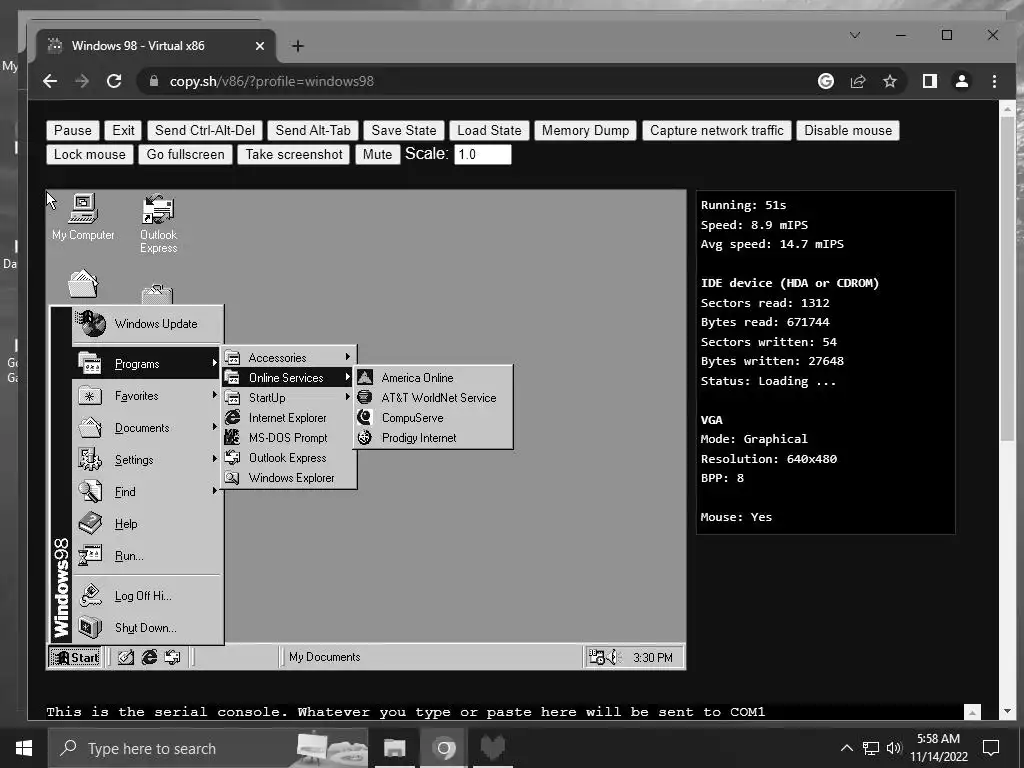This screenshot has width=1024, height=768.
Task: Expand Accessories submenu arrow
Action: (x=348, y=357)
